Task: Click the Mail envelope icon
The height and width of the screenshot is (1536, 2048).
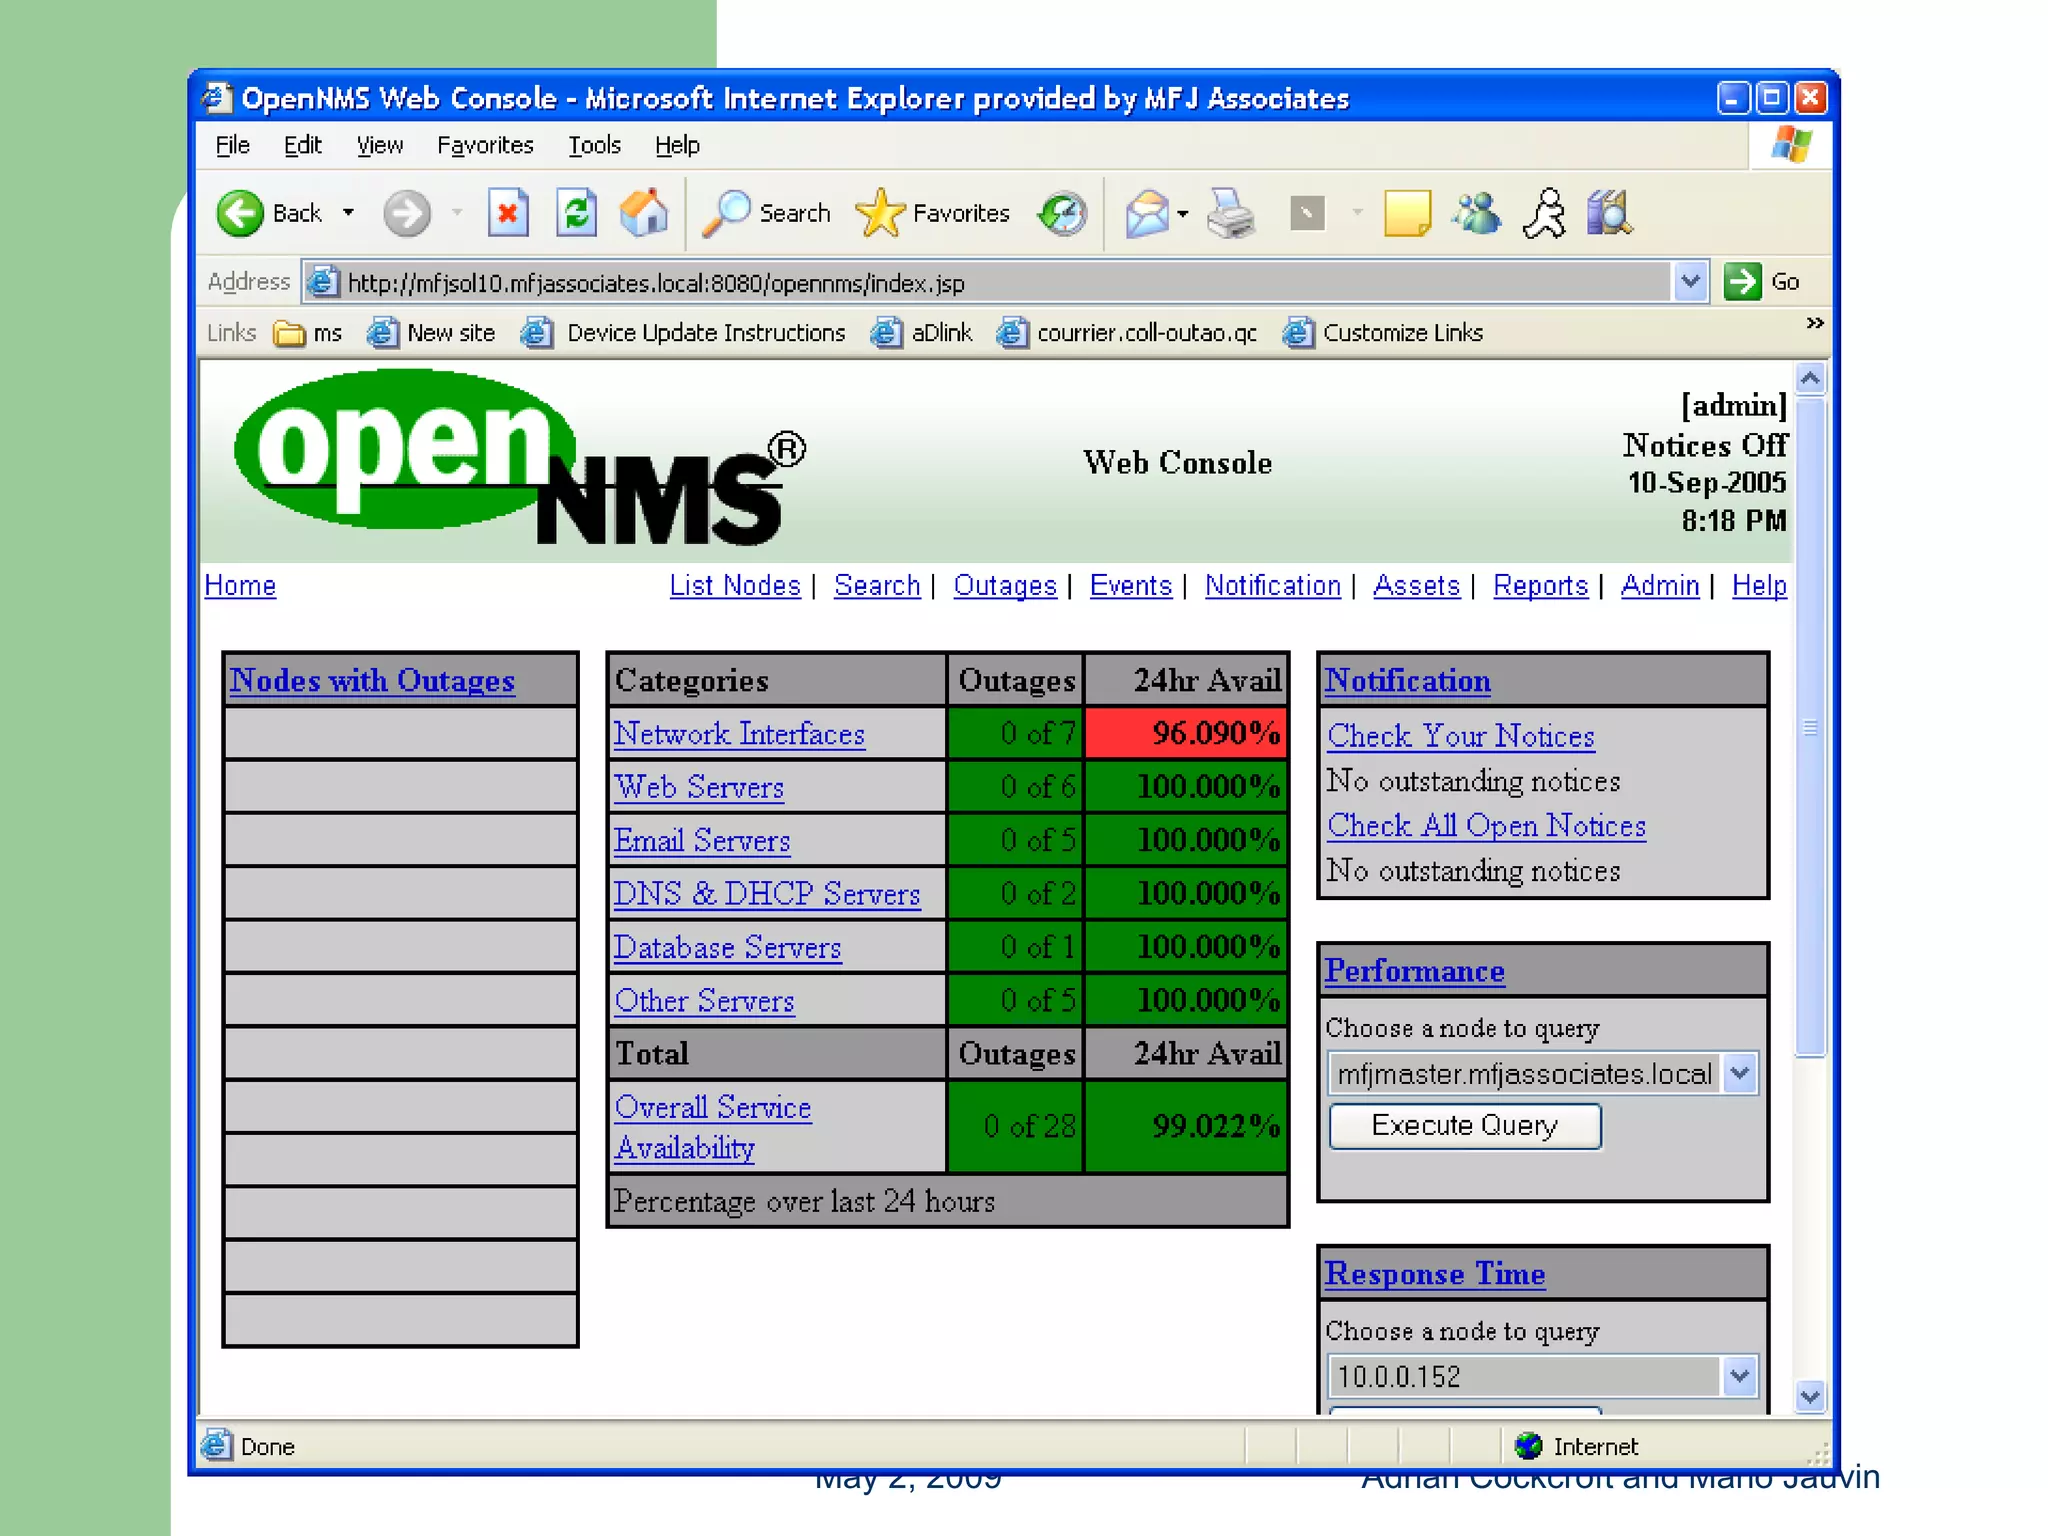Action: coord(1147,213)
